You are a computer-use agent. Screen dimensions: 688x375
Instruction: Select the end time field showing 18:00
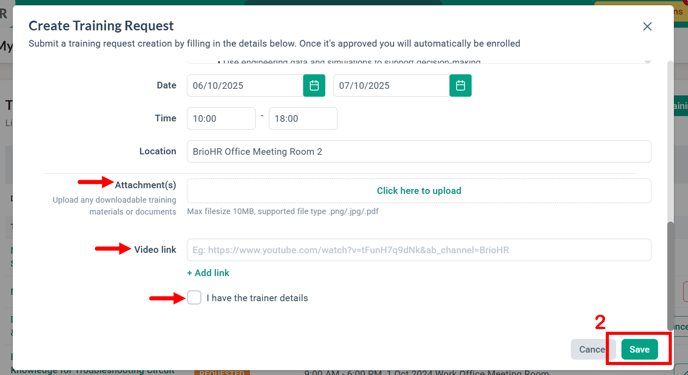(303, 118)
